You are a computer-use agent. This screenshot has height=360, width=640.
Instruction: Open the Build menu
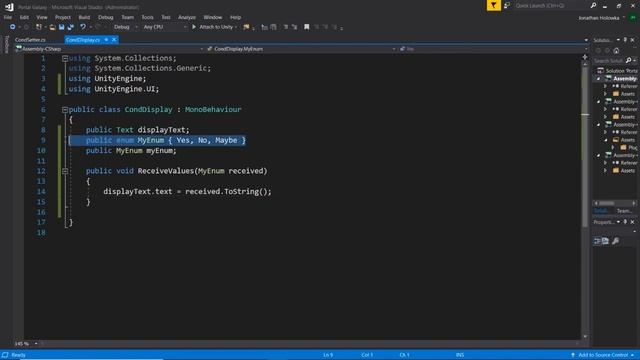click(x=84, y=17)
